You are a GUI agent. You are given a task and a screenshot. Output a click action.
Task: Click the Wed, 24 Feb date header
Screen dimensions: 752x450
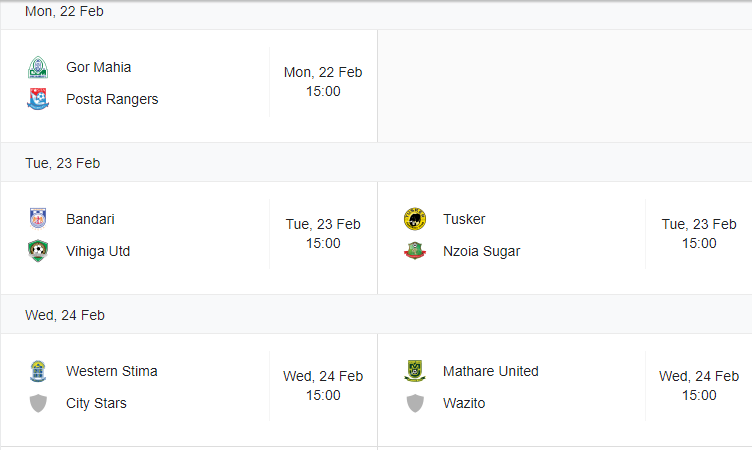click(x=65, y=315)
